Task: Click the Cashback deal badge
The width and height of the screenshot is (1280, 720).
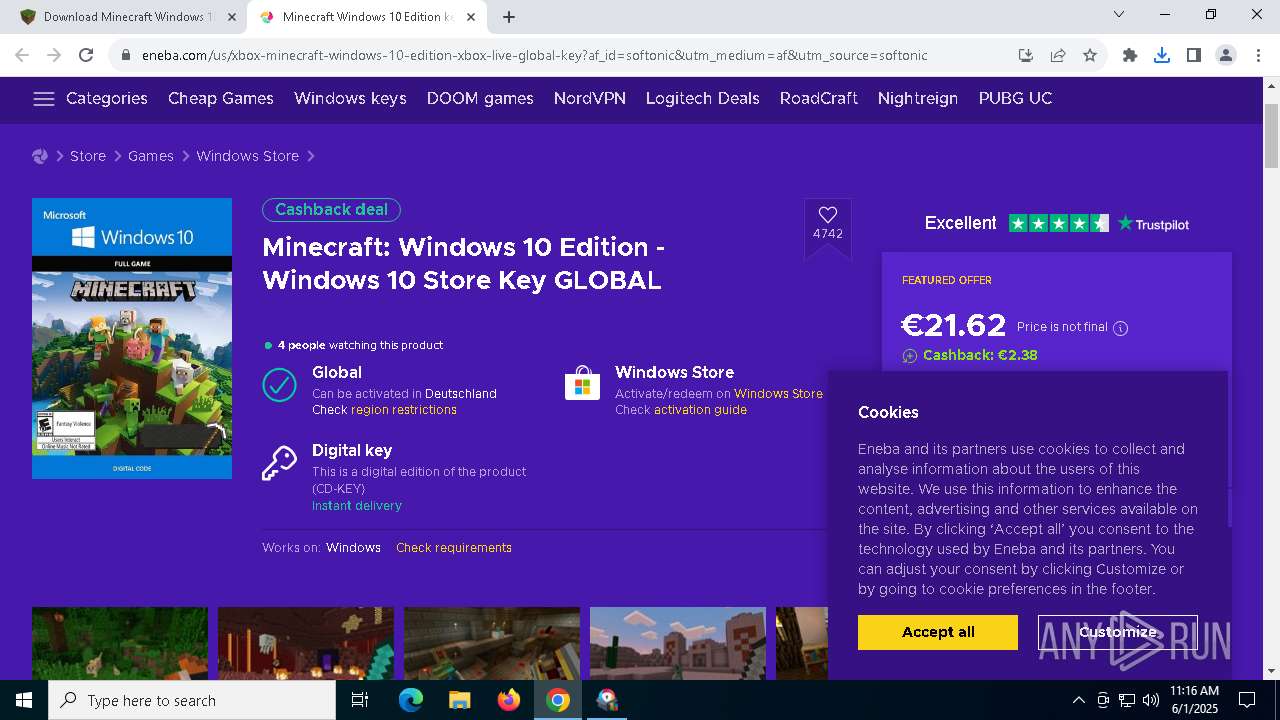Action: pyautogui.click(x=331, y=210)
